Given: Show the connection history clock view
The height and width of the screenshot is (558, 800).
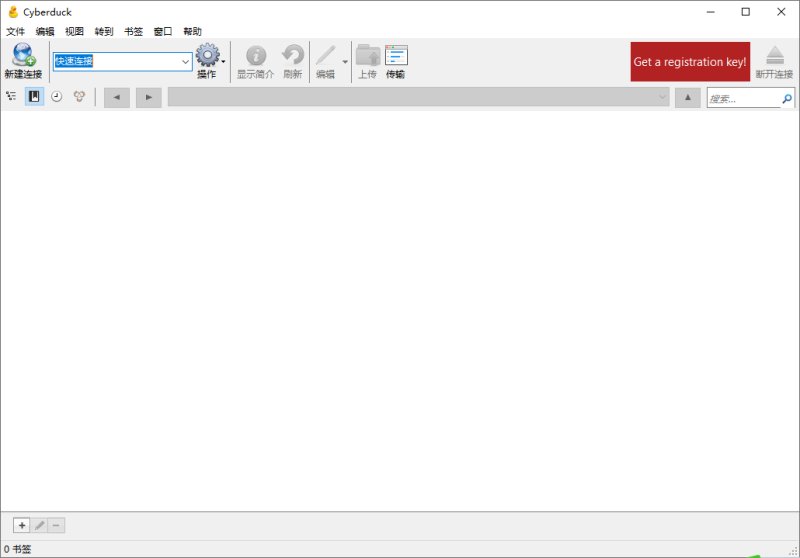Looking at the screenshot, I should 57,96.
